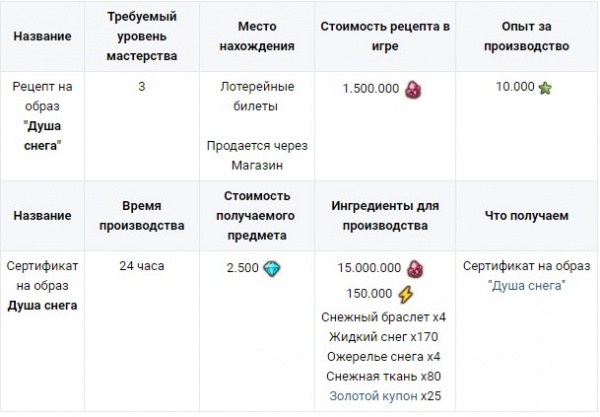Click the green star icon beside 10.000
This screenshot has width=600, height=417.
coord(545,88)
